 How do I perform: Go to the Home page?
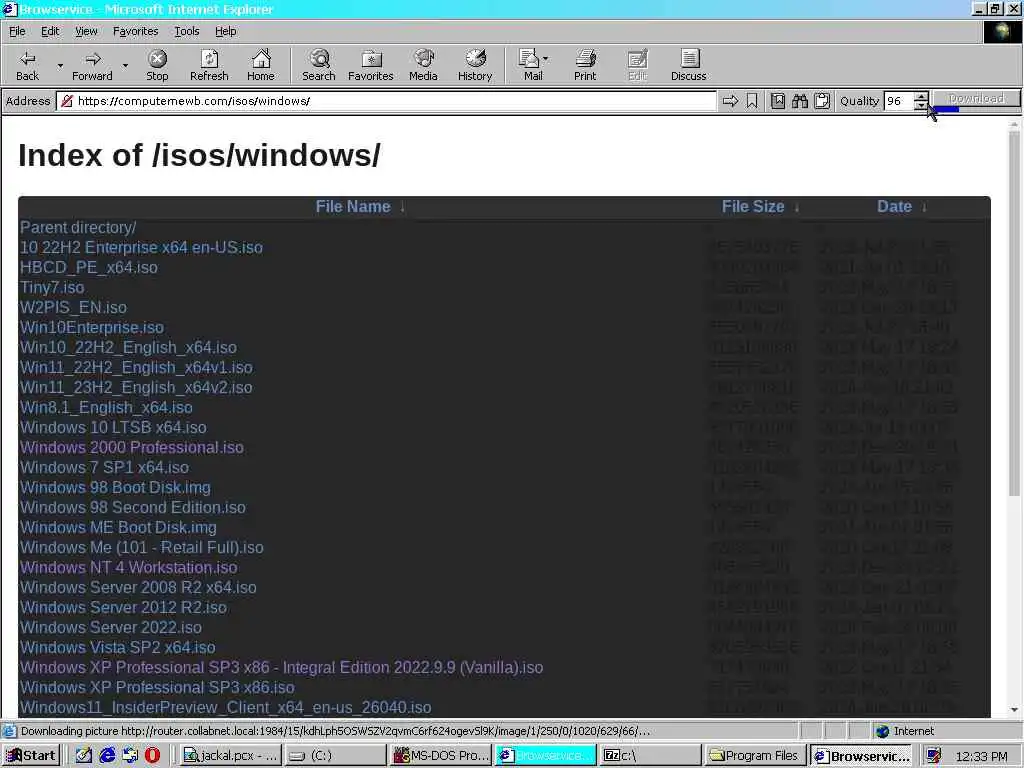click(261, 65)
